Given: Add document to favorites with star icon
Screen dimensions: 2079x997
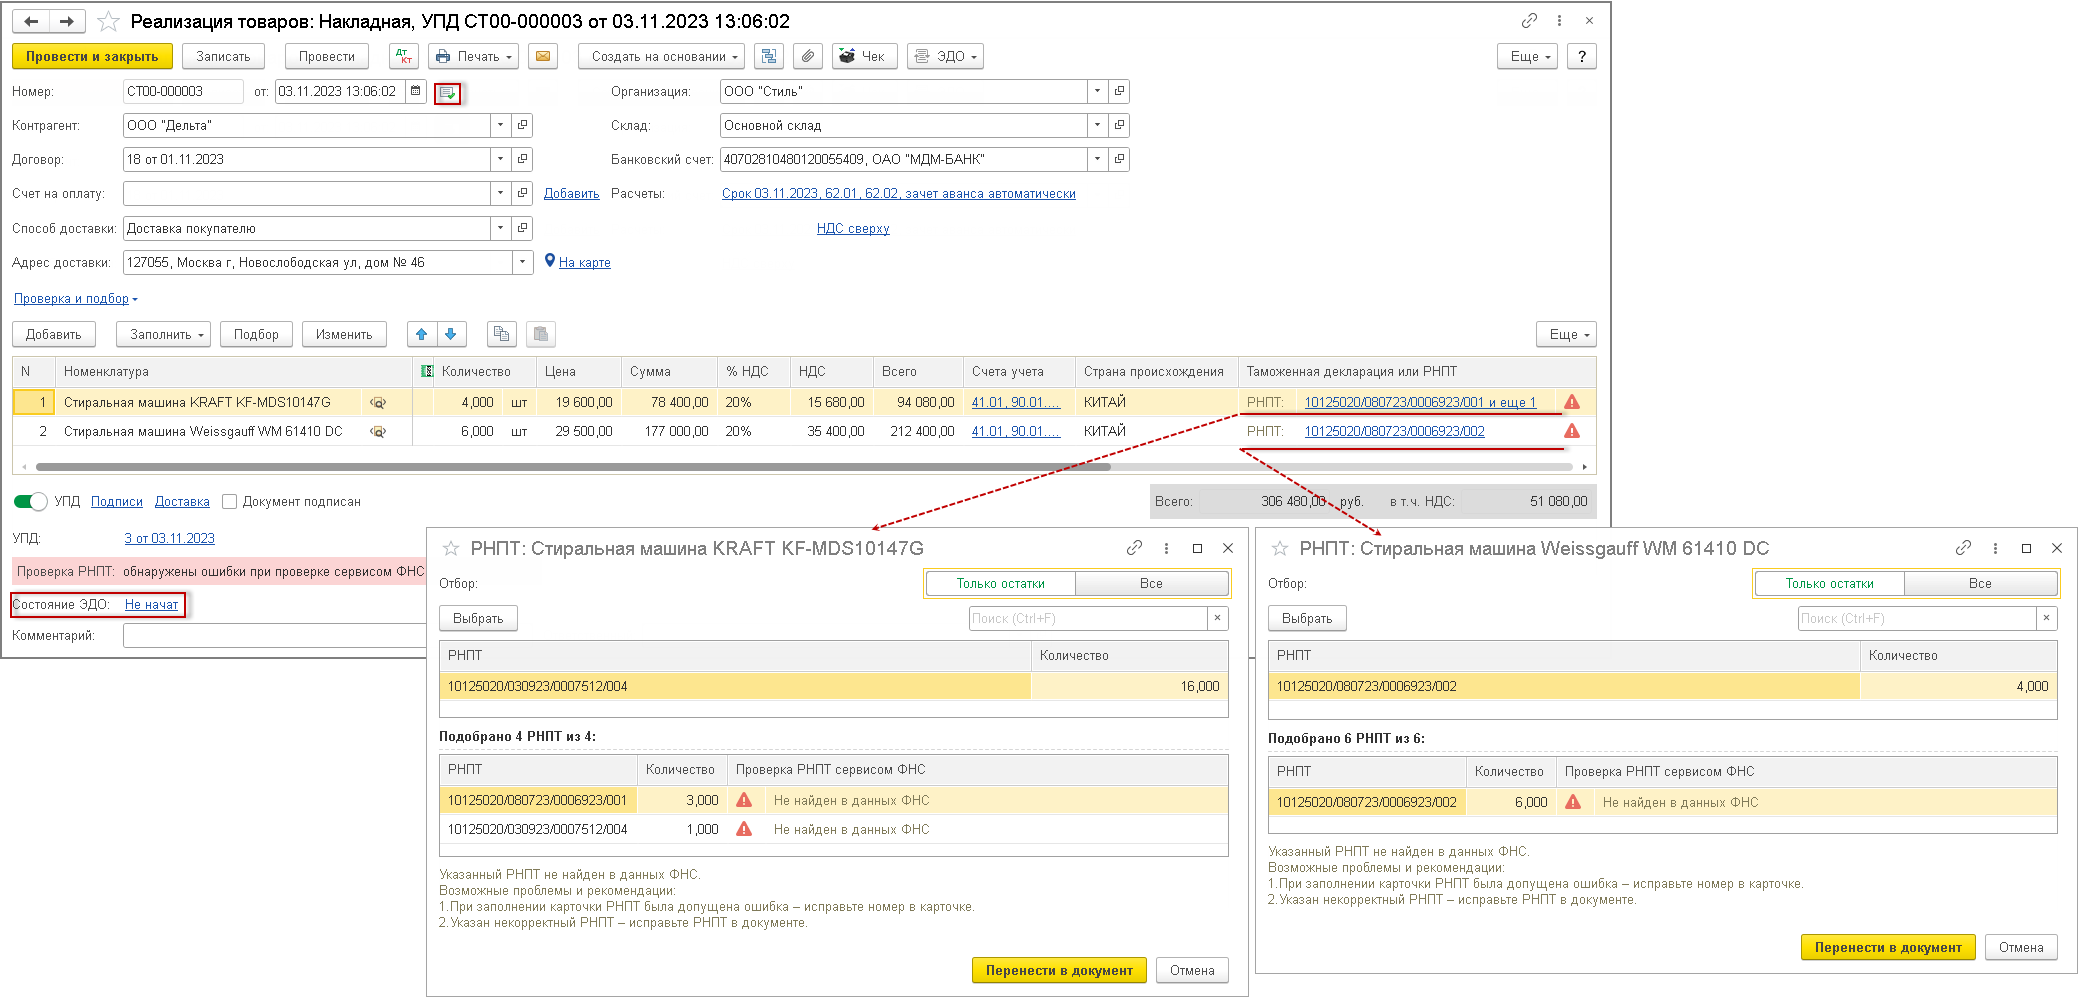Looking at the screenshot, I should 108,21.
